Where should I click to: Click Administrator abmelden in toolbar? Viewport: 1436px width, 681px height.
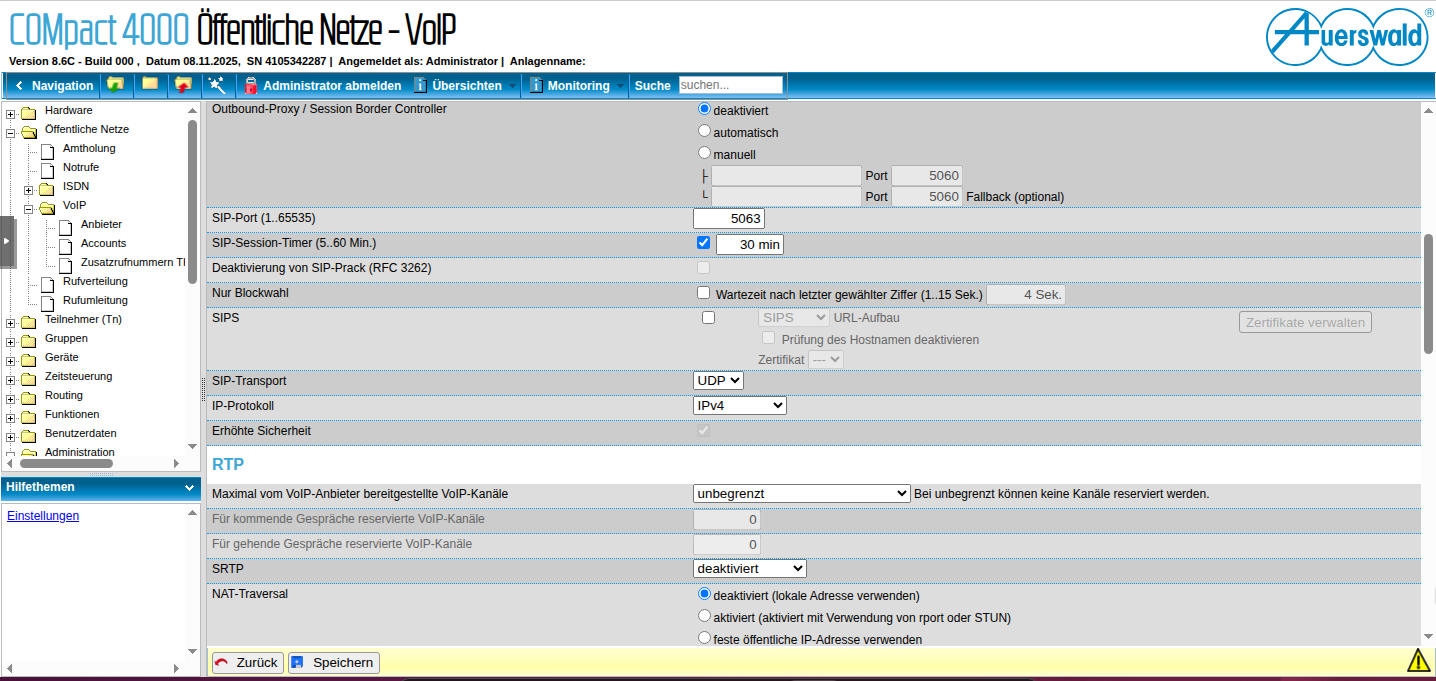coord(332,86)
